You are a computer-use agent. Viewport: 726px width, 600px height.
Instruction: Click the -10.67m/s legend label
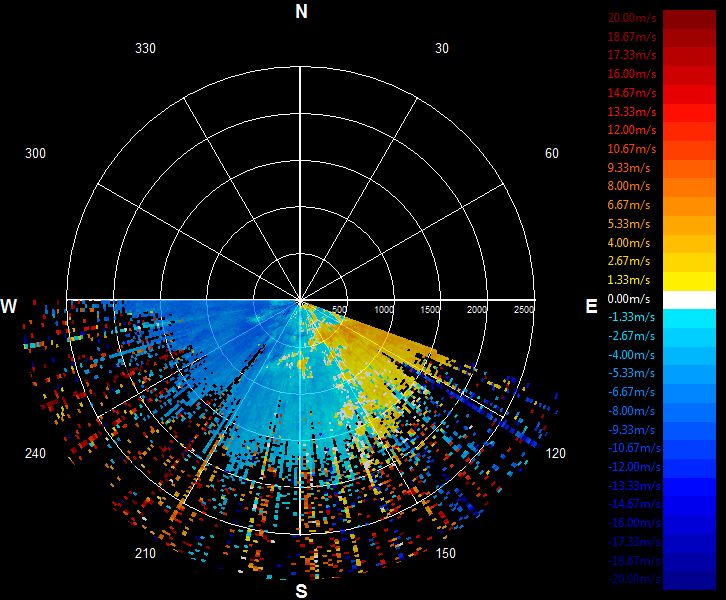(x=634, y=448)
